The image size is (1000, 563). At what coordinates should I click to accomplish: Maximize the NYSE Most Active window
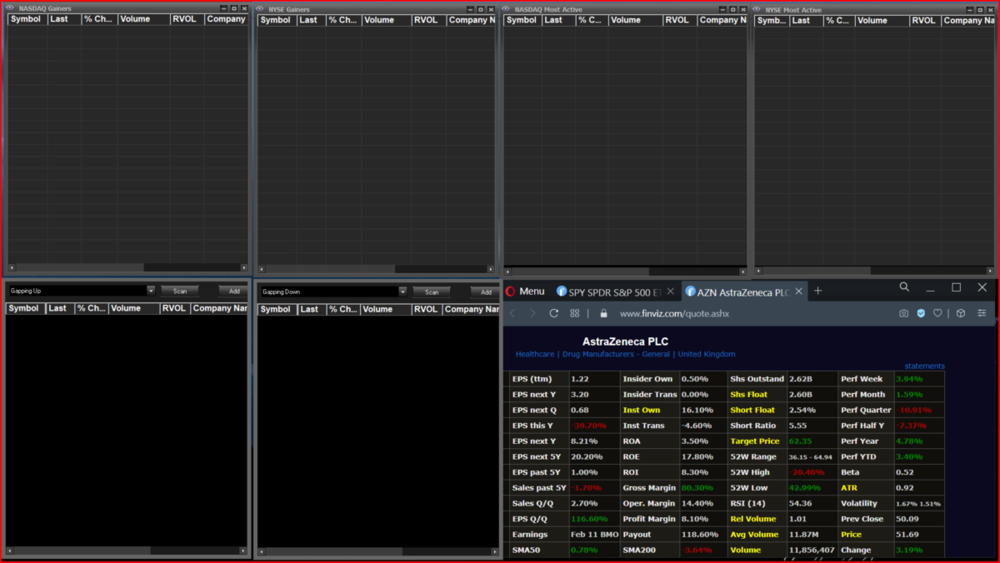point(980,10)
